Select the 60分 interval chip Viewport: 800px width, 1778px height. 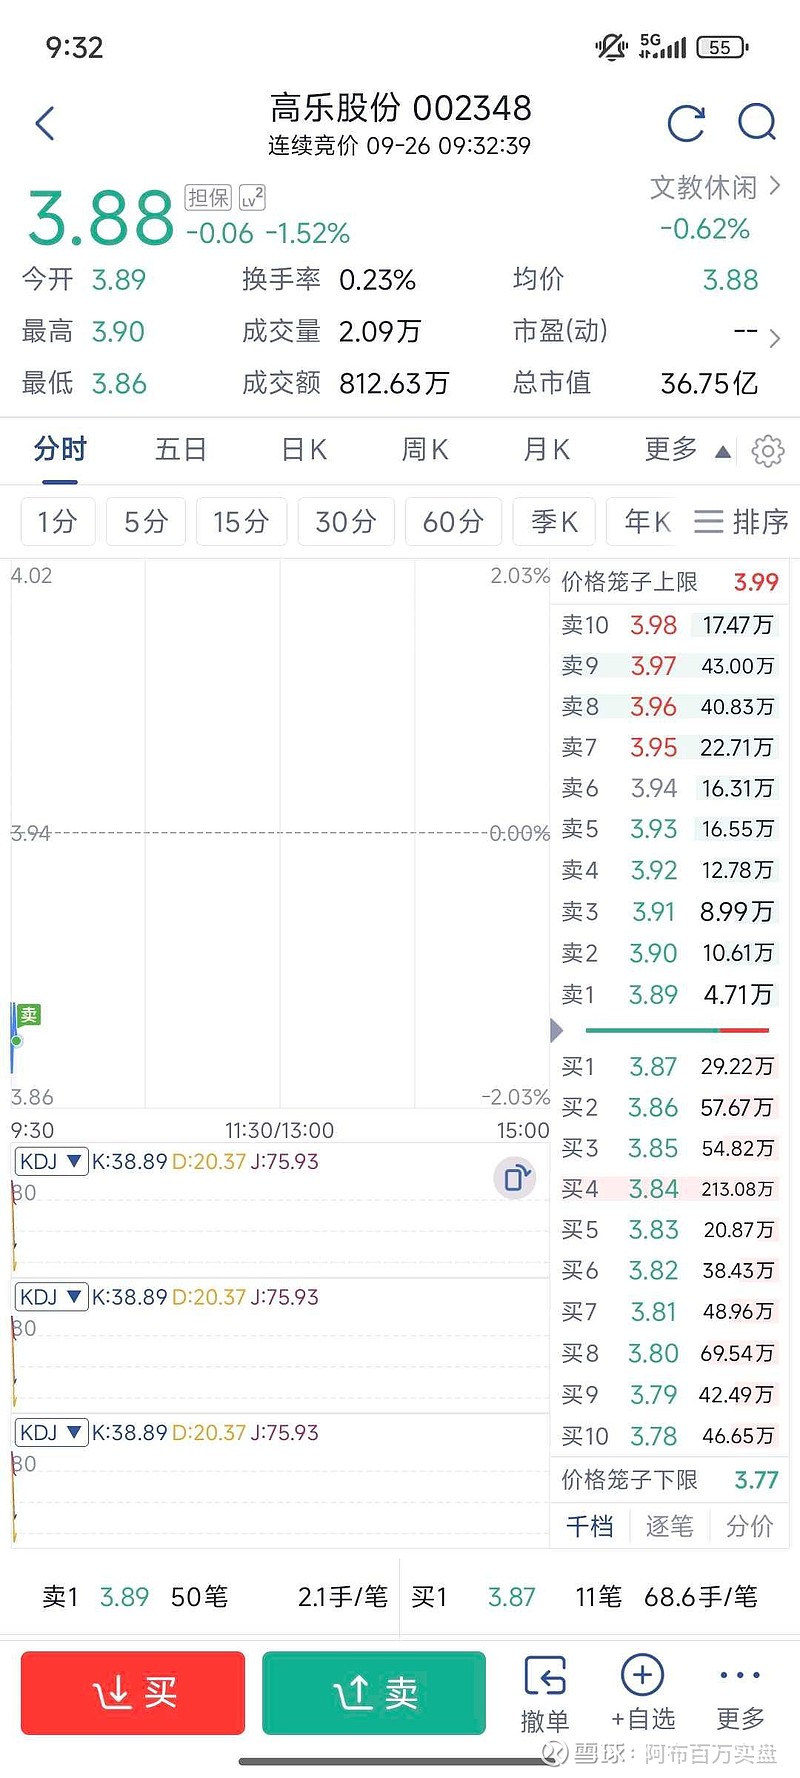pyautogui.click(x=453, y=522)
